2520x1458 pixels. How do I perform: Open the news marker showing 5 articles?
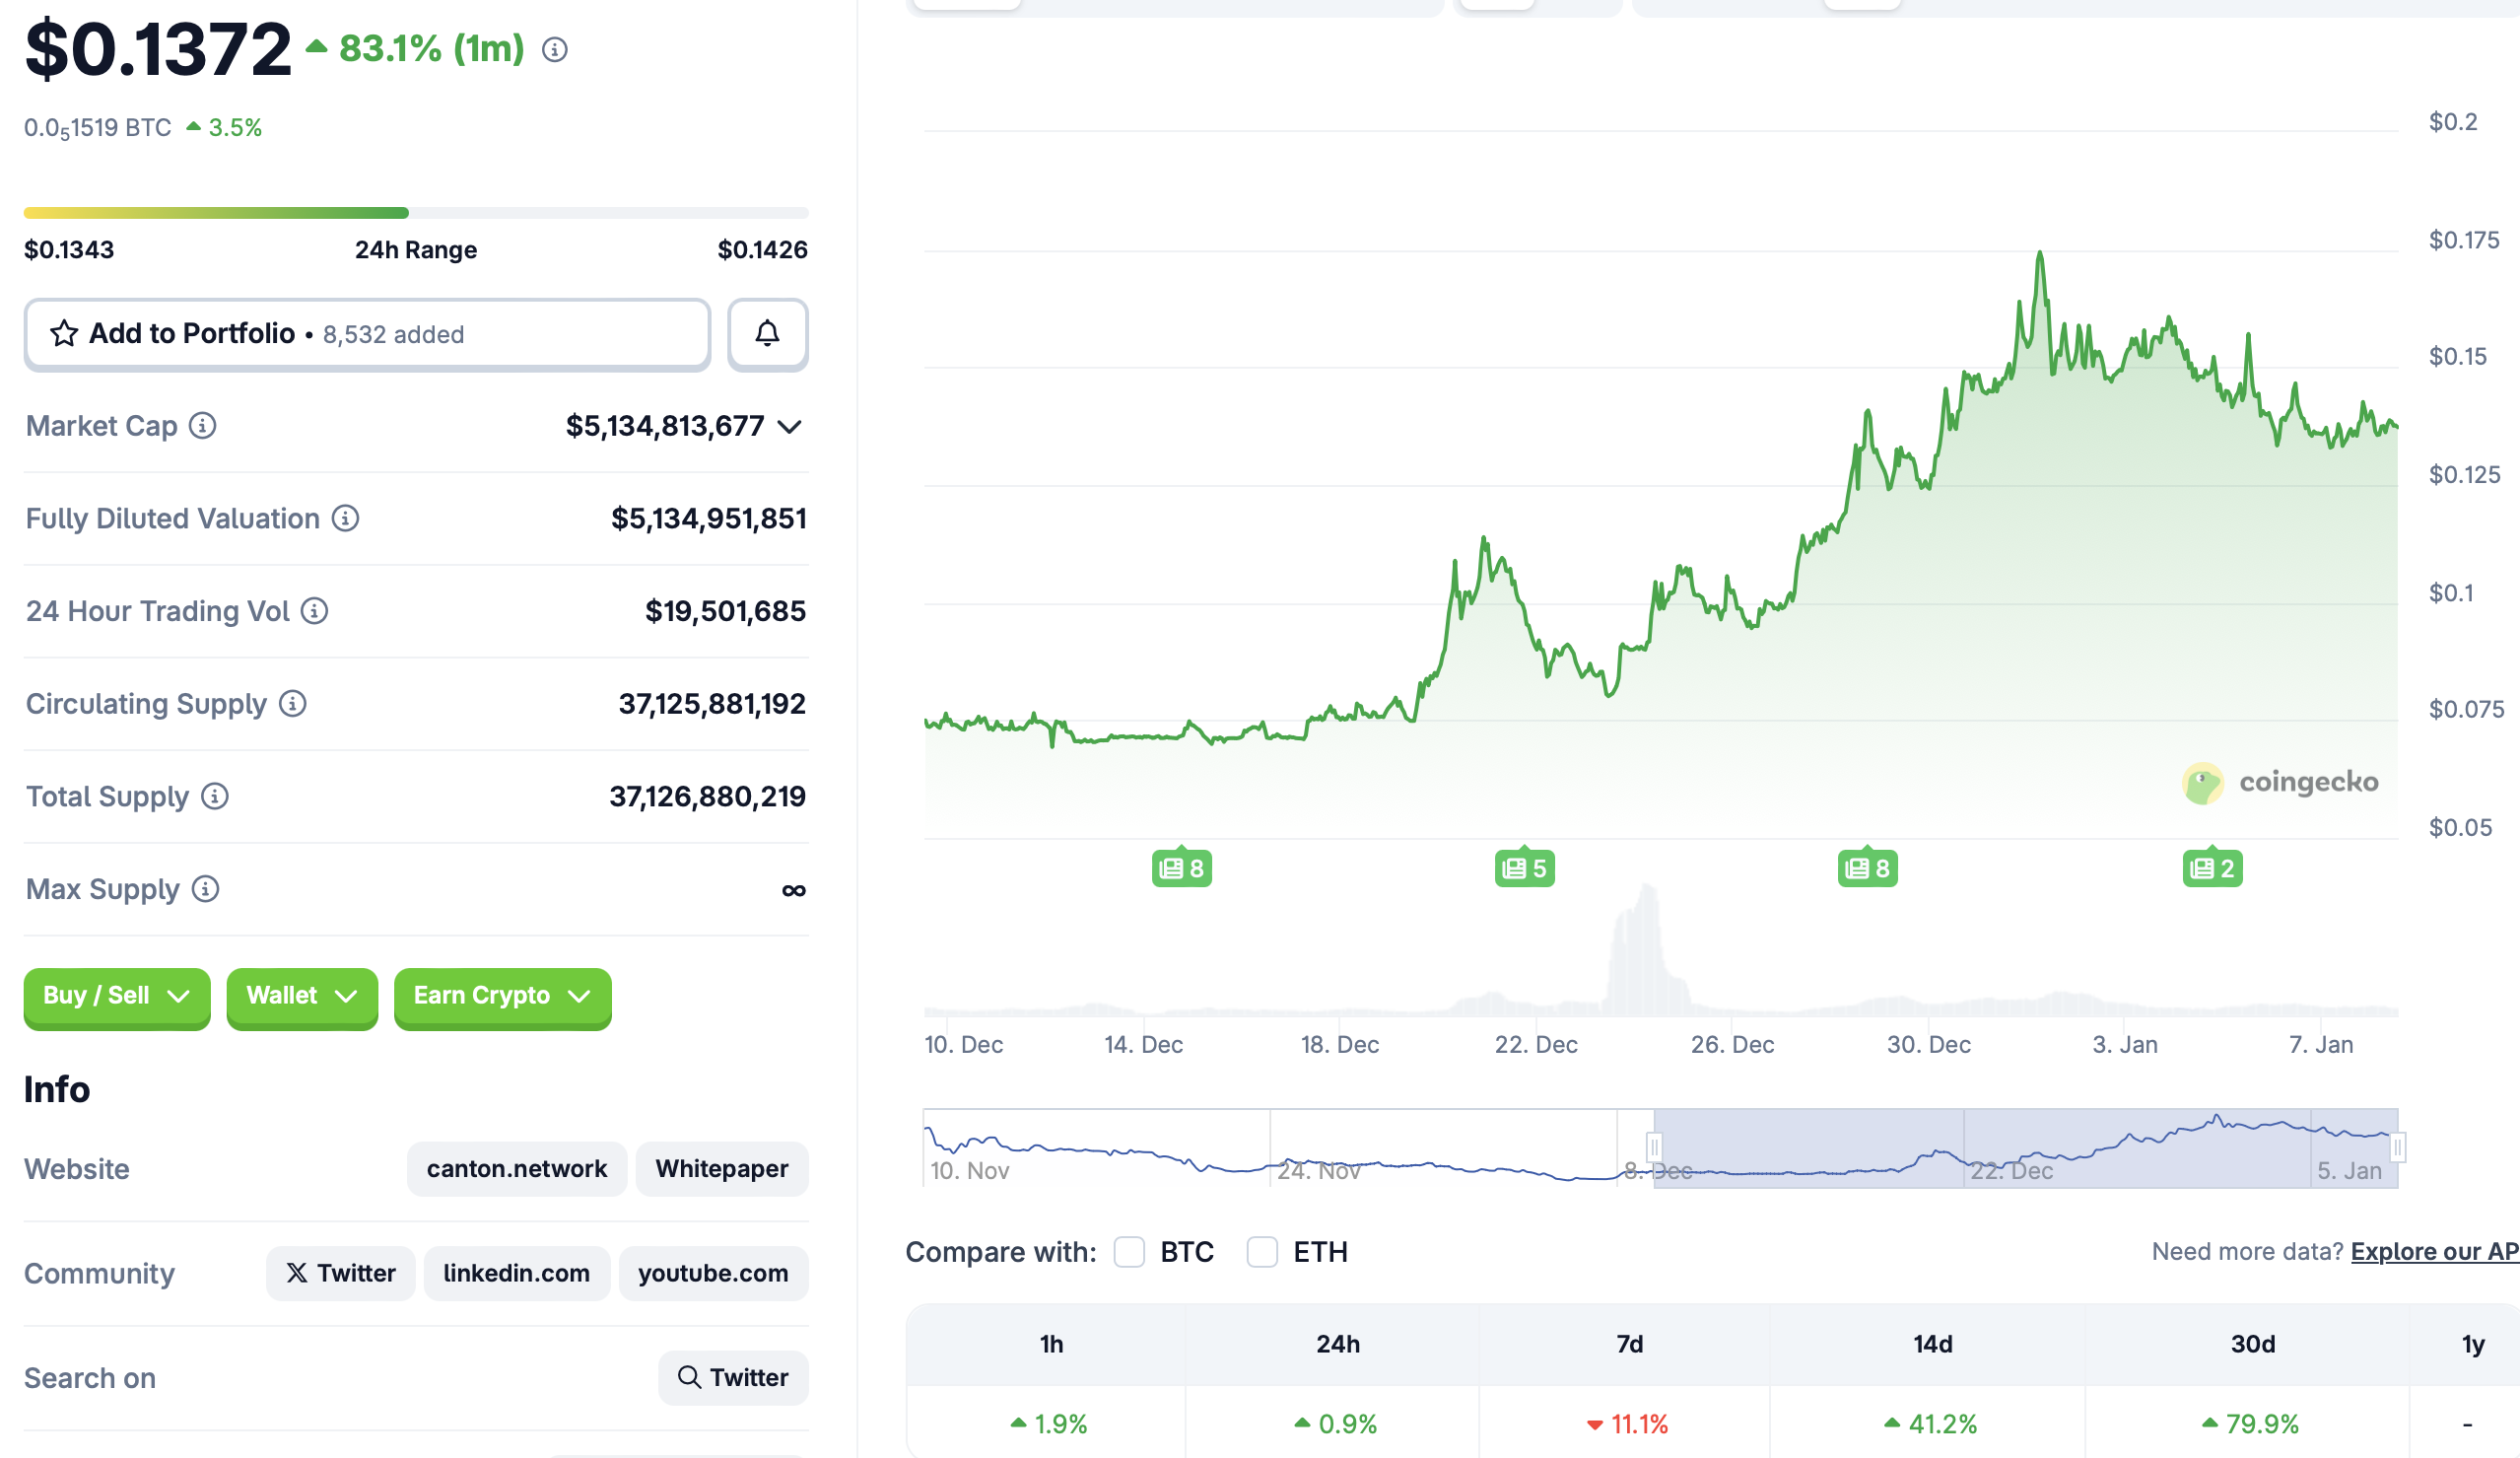click(1524, 867)
